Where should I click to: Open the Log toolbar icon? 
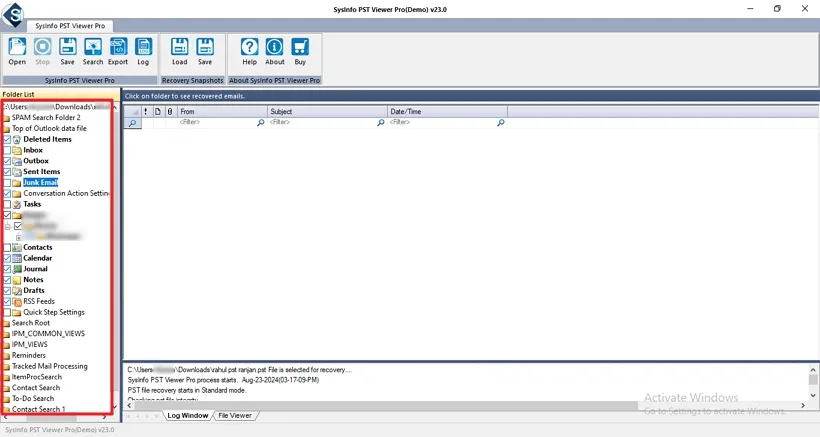(x=143, y=47)
